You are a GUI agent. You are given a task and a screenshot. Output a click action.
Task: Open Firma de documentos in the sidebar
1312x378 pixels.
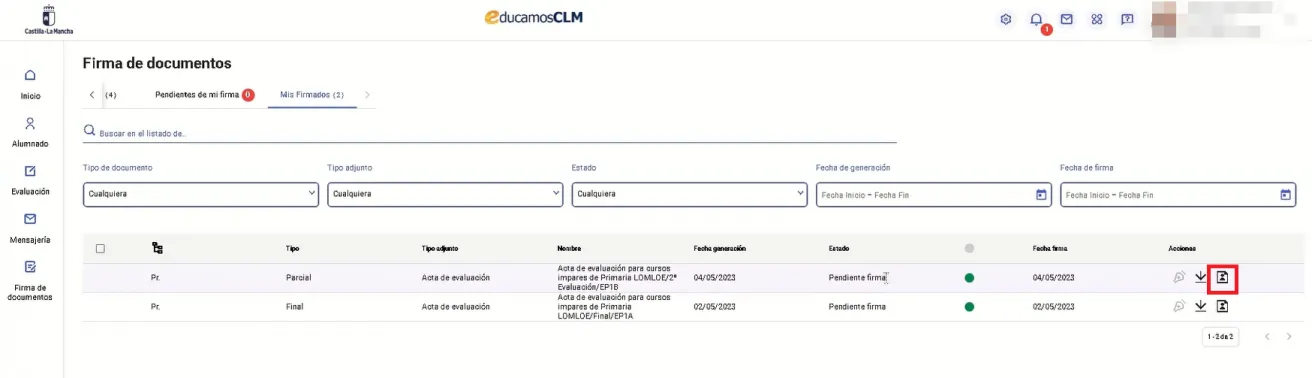[30, 280]
